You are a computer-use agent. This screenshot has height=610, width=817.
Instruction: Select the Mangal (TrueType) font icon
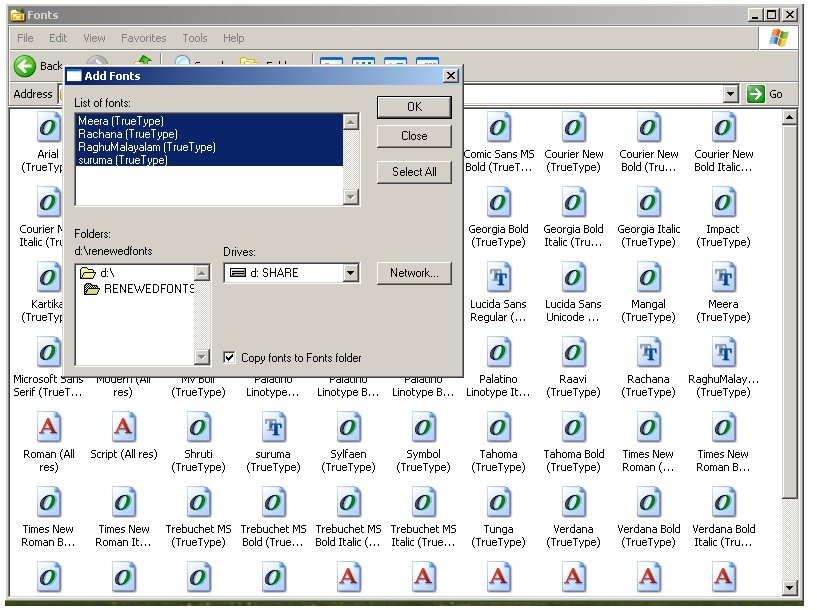(648, 278)
